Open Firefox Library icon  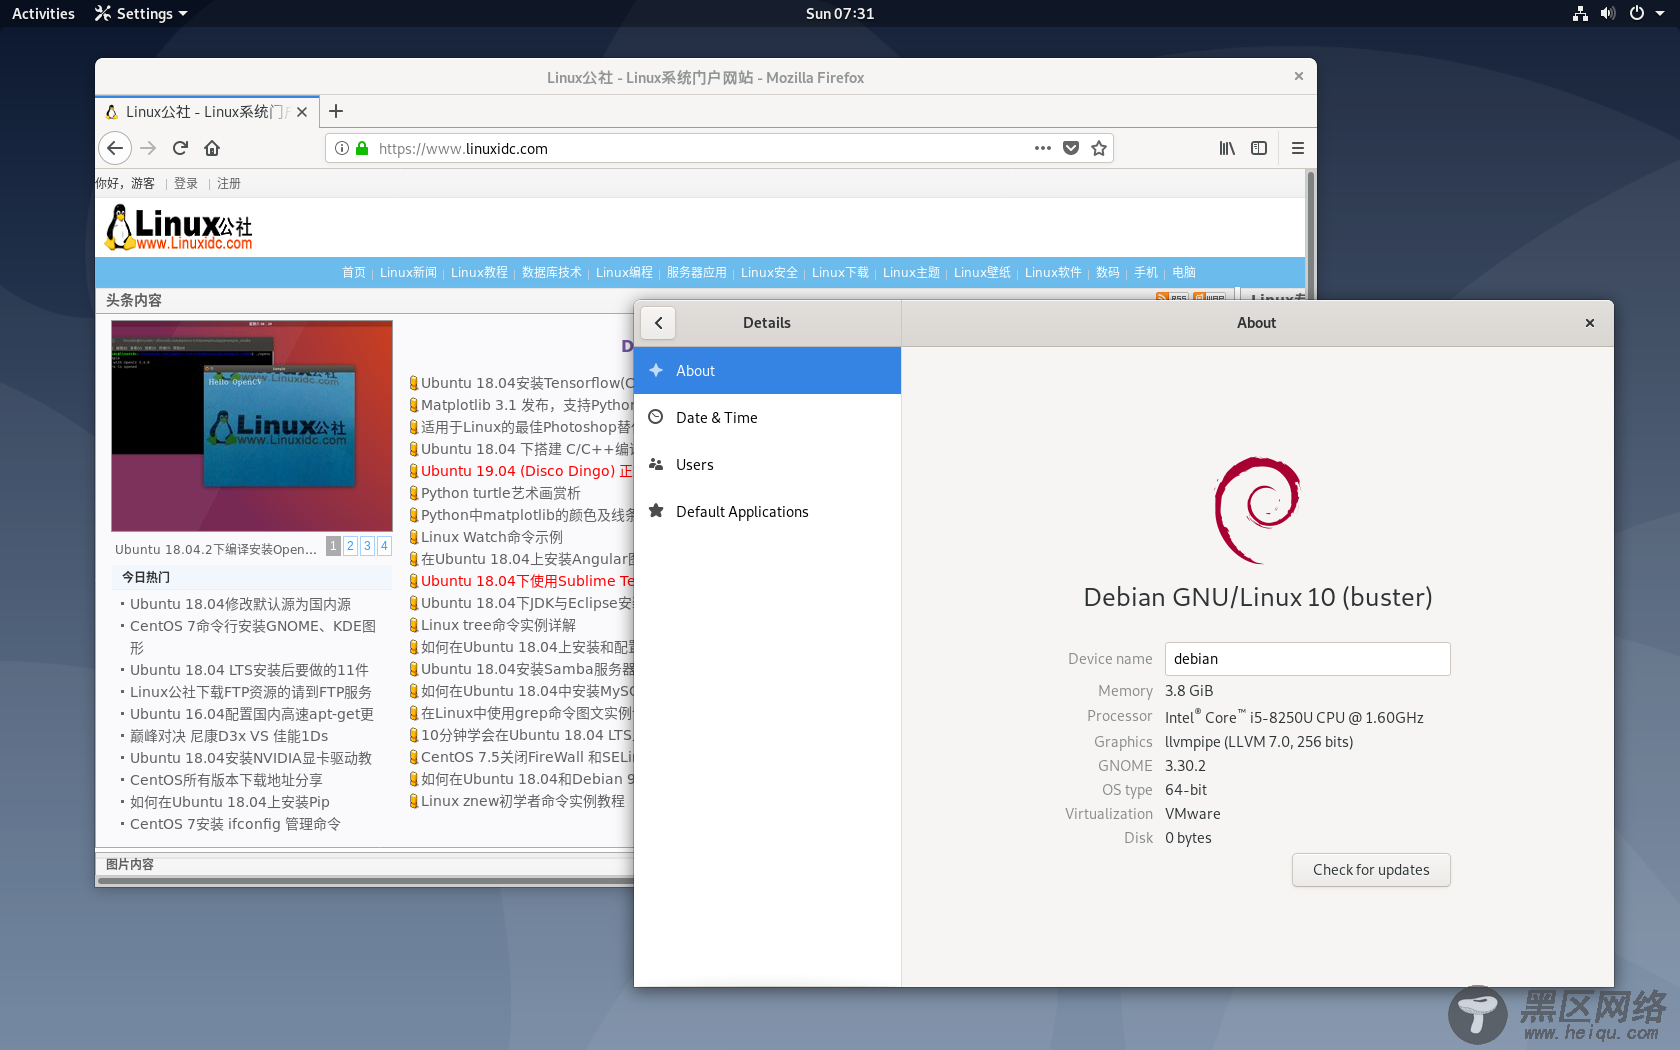click(1227, 148)
